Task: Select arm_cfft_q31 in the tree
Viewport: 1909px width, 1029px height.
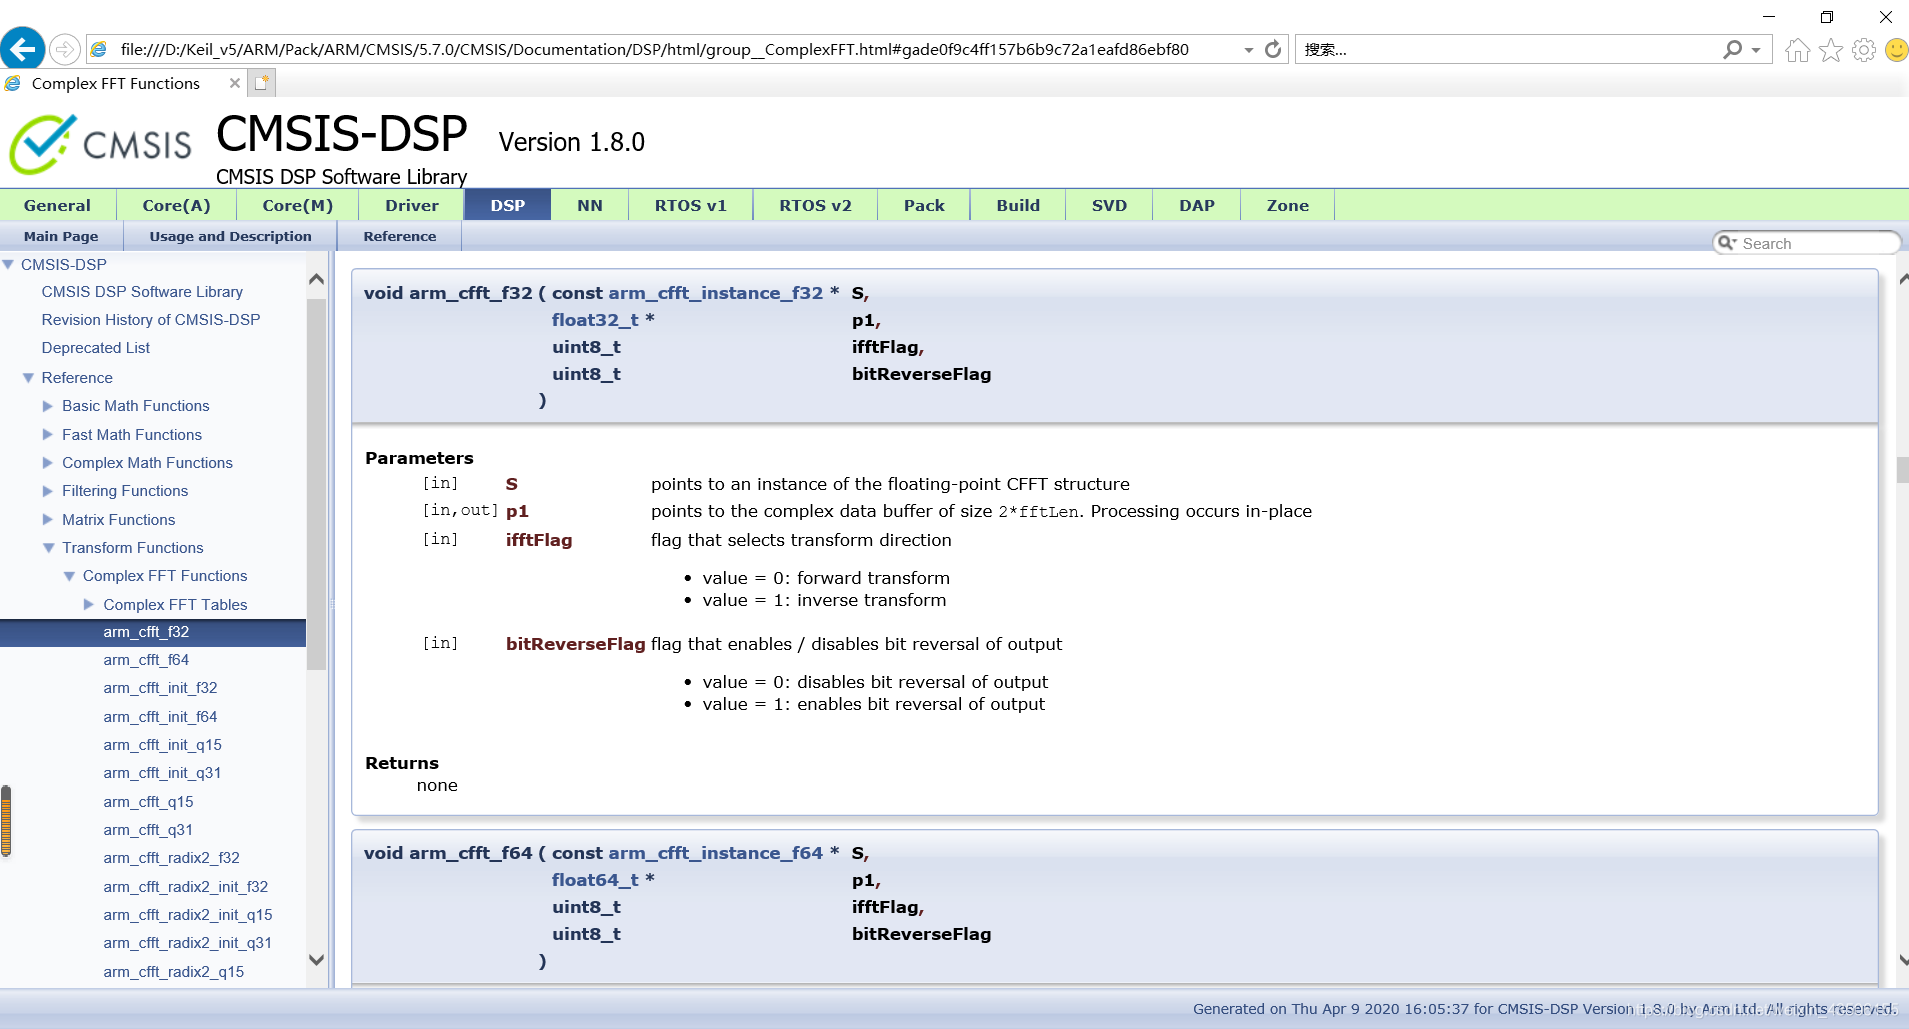Action: (x=148, y=830)
